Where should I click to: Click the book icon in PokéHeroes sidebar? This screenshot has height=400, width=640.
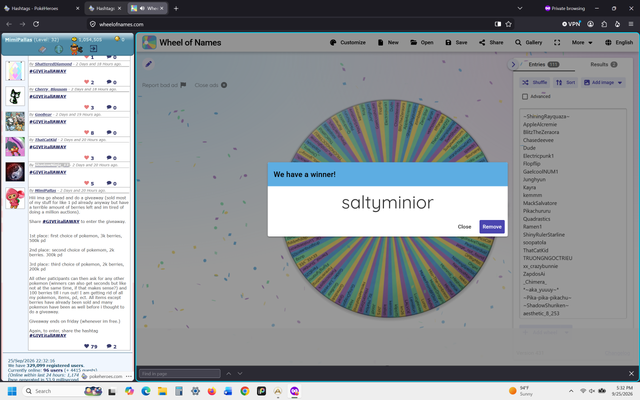pos(42,49)
